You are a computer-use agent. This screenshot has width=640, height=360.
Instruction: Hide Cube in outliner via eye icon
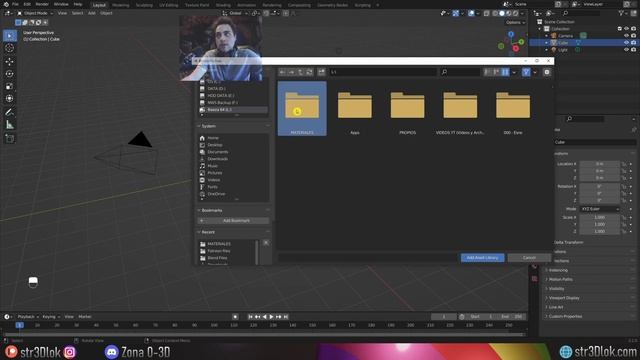click(x=627, y=42)
